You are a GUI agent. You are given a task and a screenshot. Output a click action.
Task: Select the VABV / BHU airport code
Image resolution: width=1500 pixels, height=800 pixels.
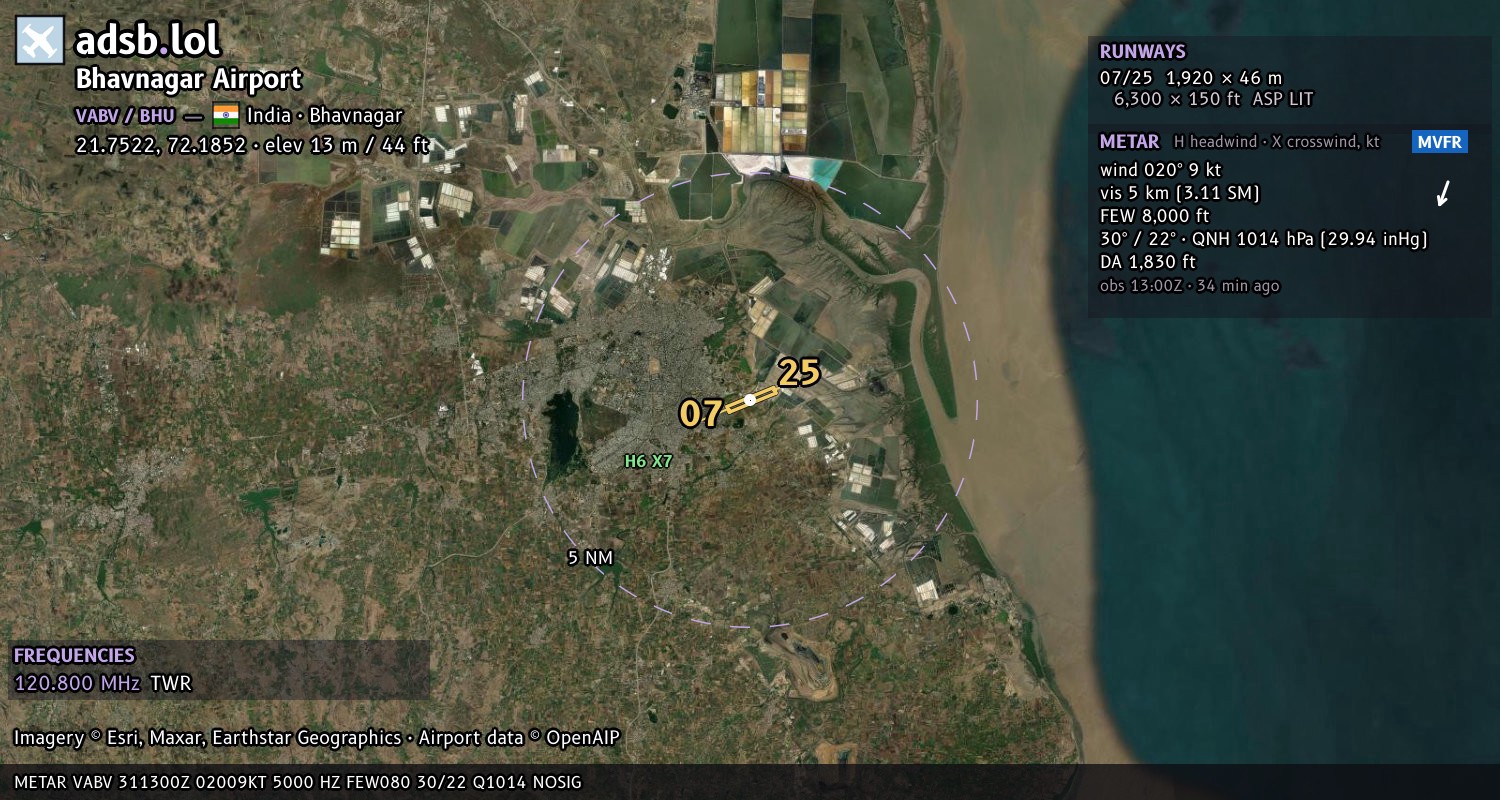tap(125, 115)
